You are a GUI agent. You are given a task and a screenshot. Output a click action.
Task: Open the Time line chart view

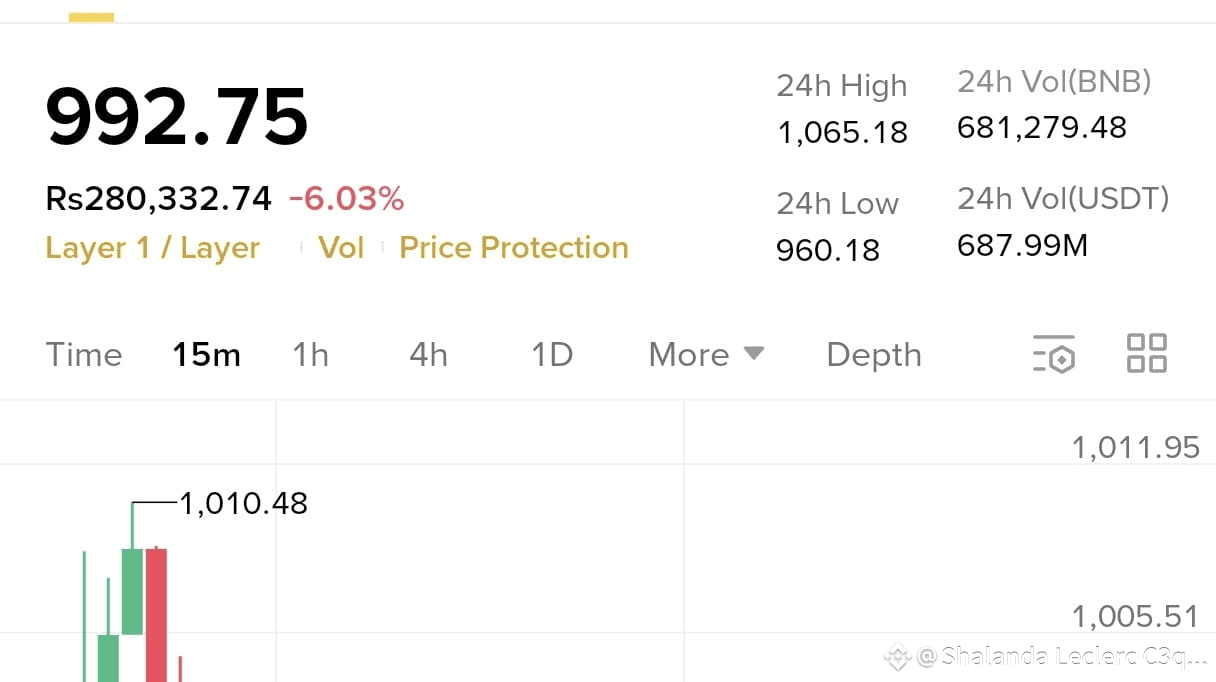(84, 355)
